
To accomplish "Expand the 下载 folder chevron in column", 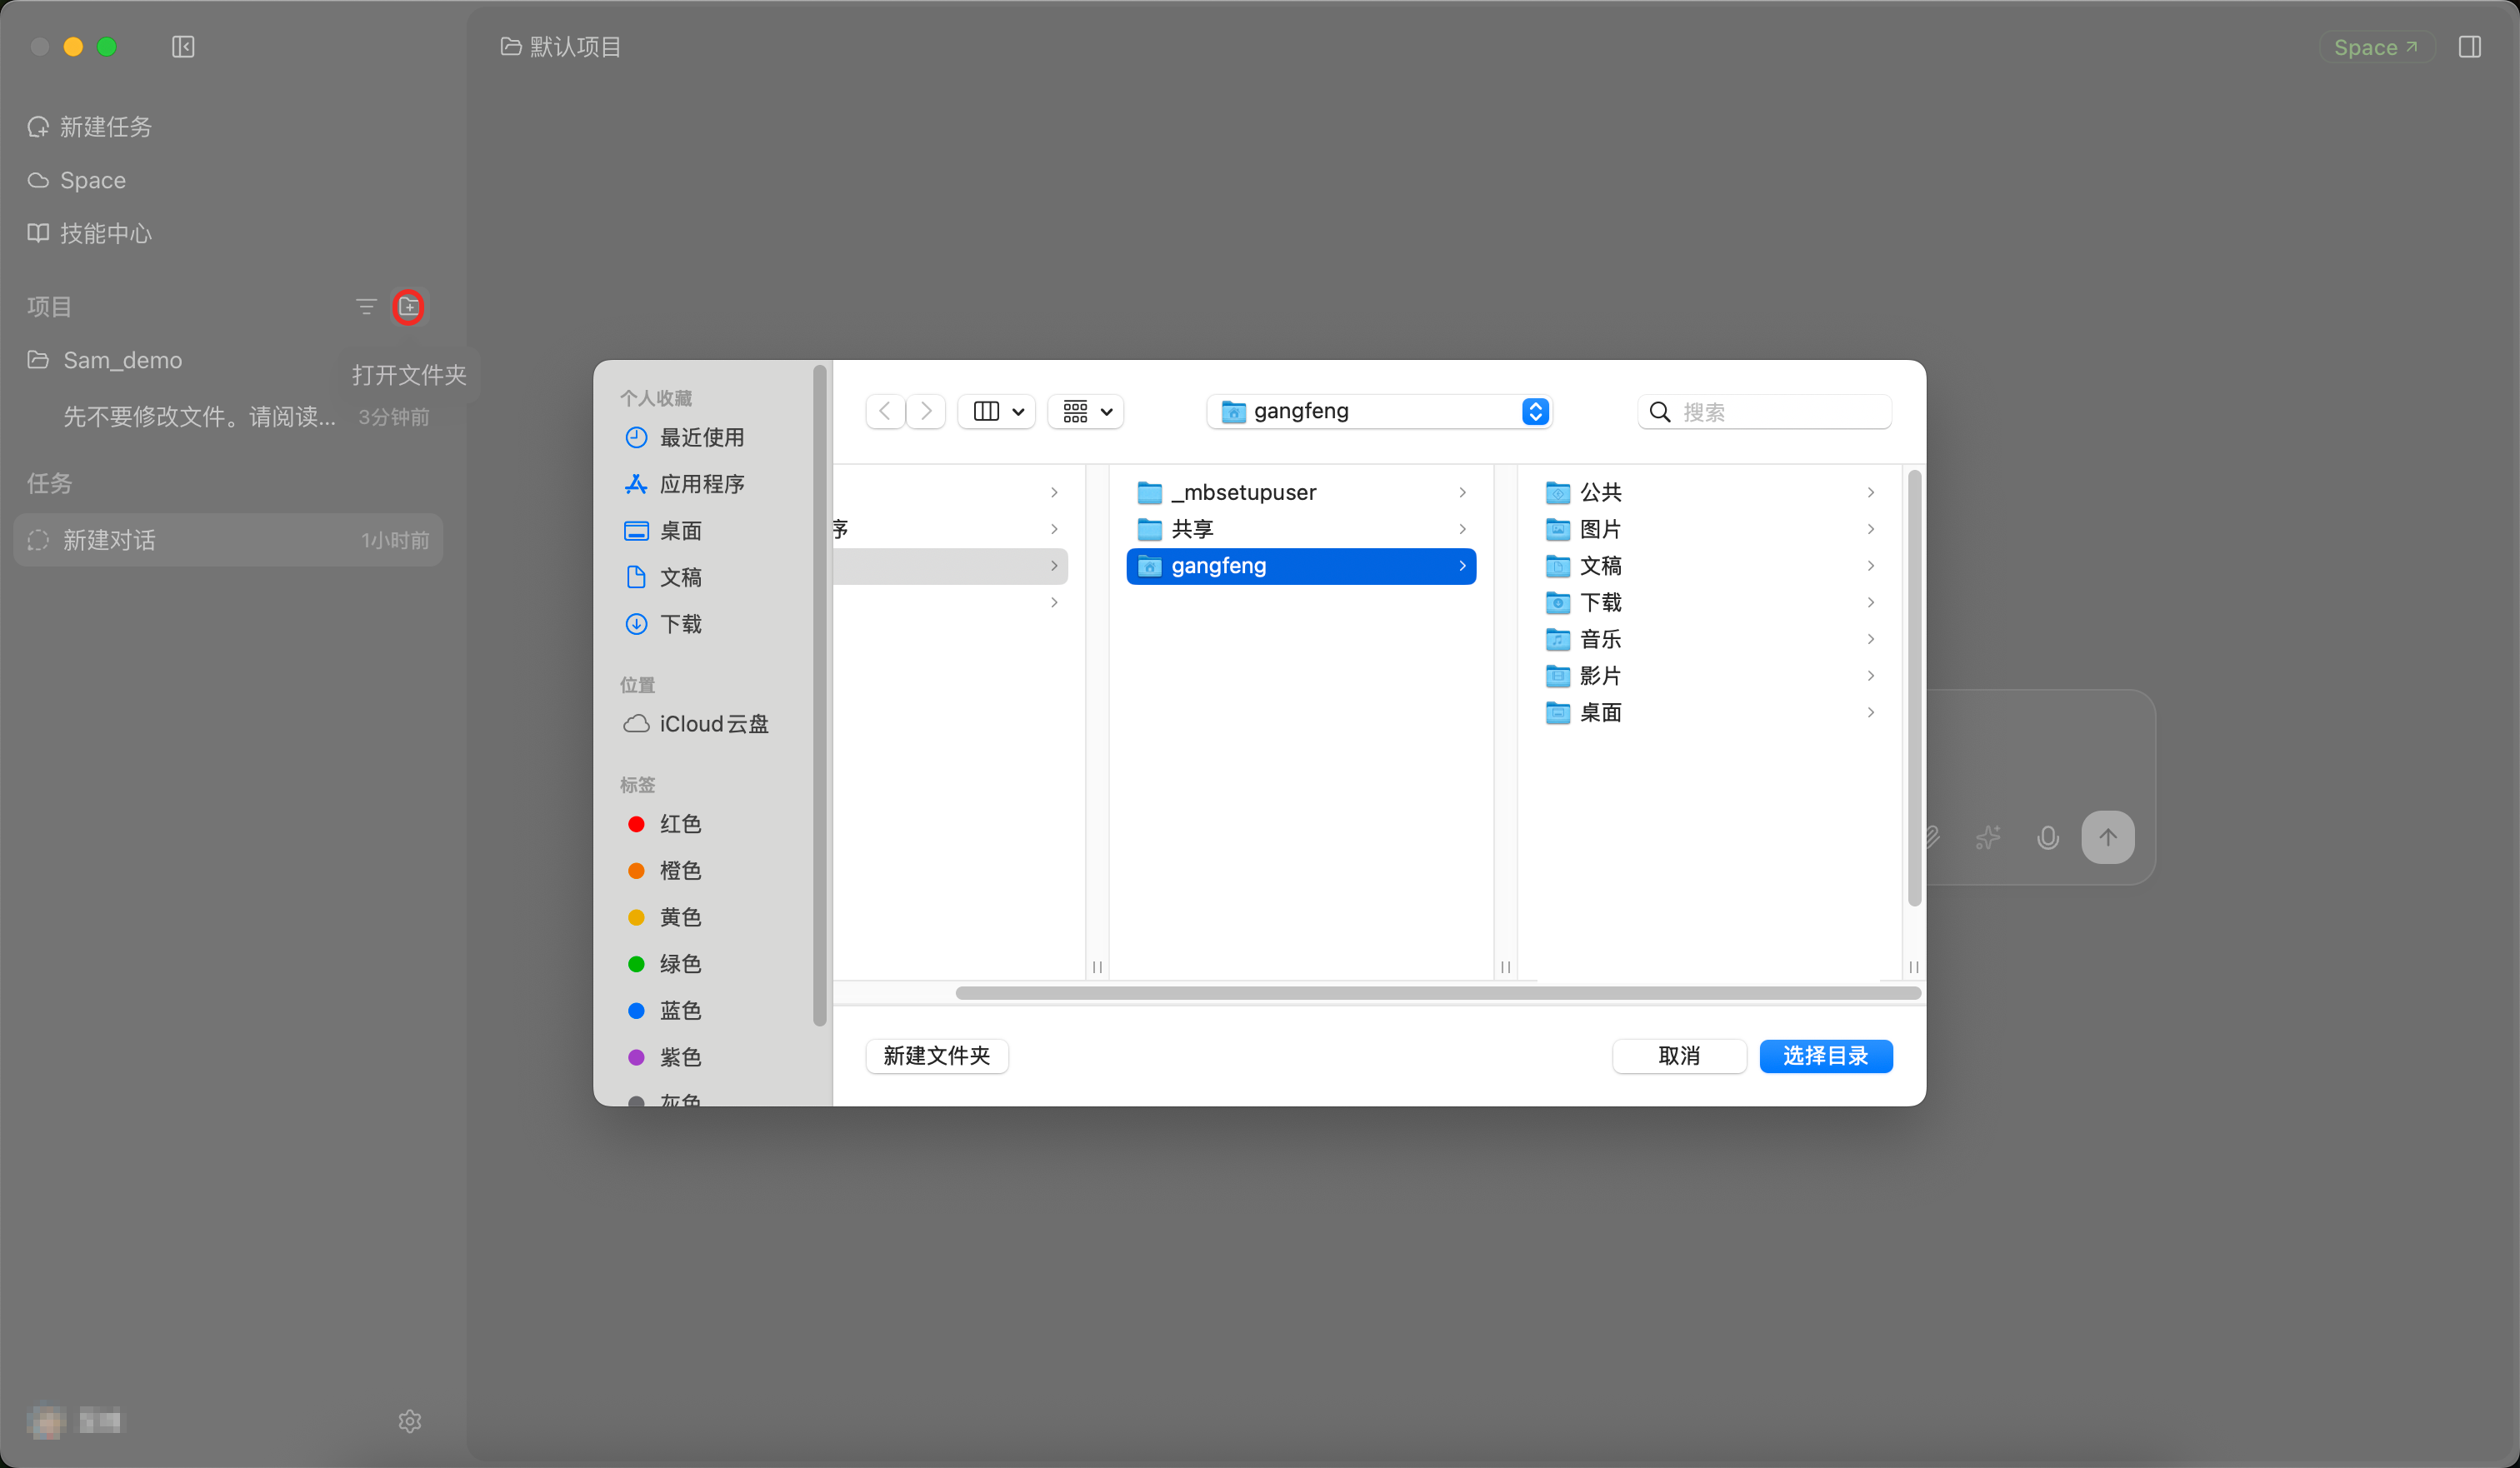I will [1870, 602].
